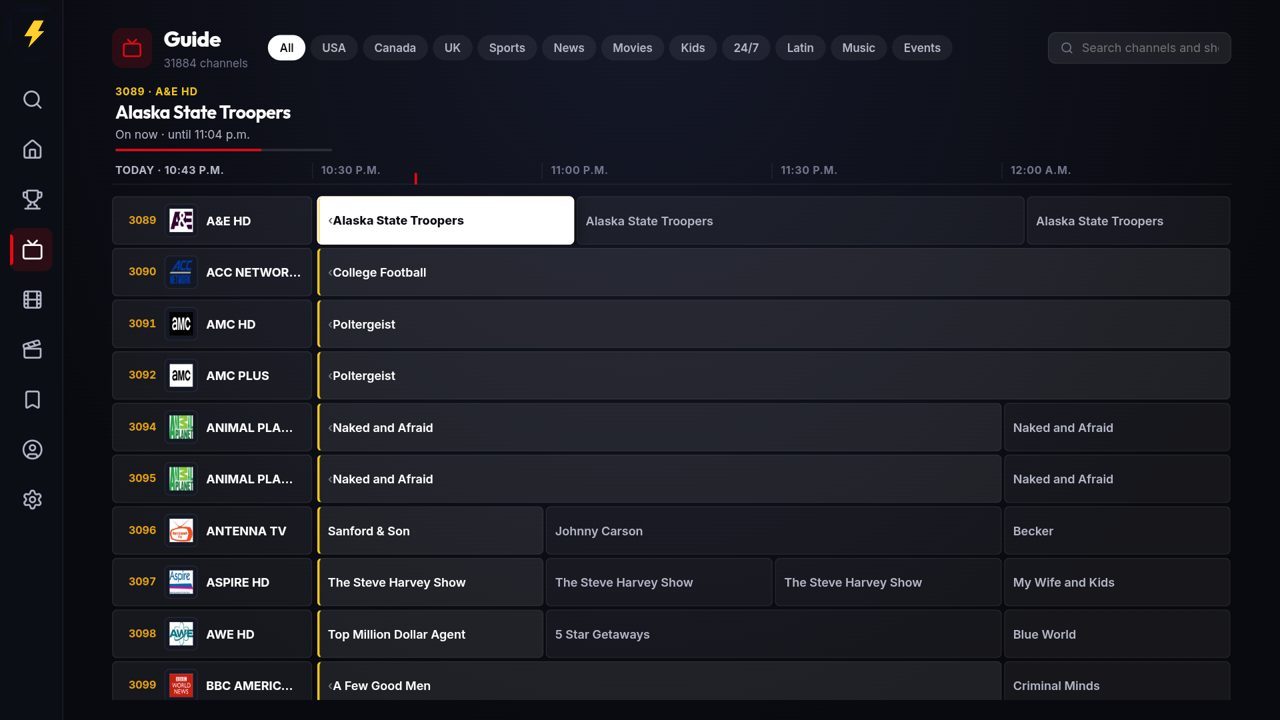Open A Few Good Men on BBC America
This screenshot has width=1280, height=720.
coord(659,681)
